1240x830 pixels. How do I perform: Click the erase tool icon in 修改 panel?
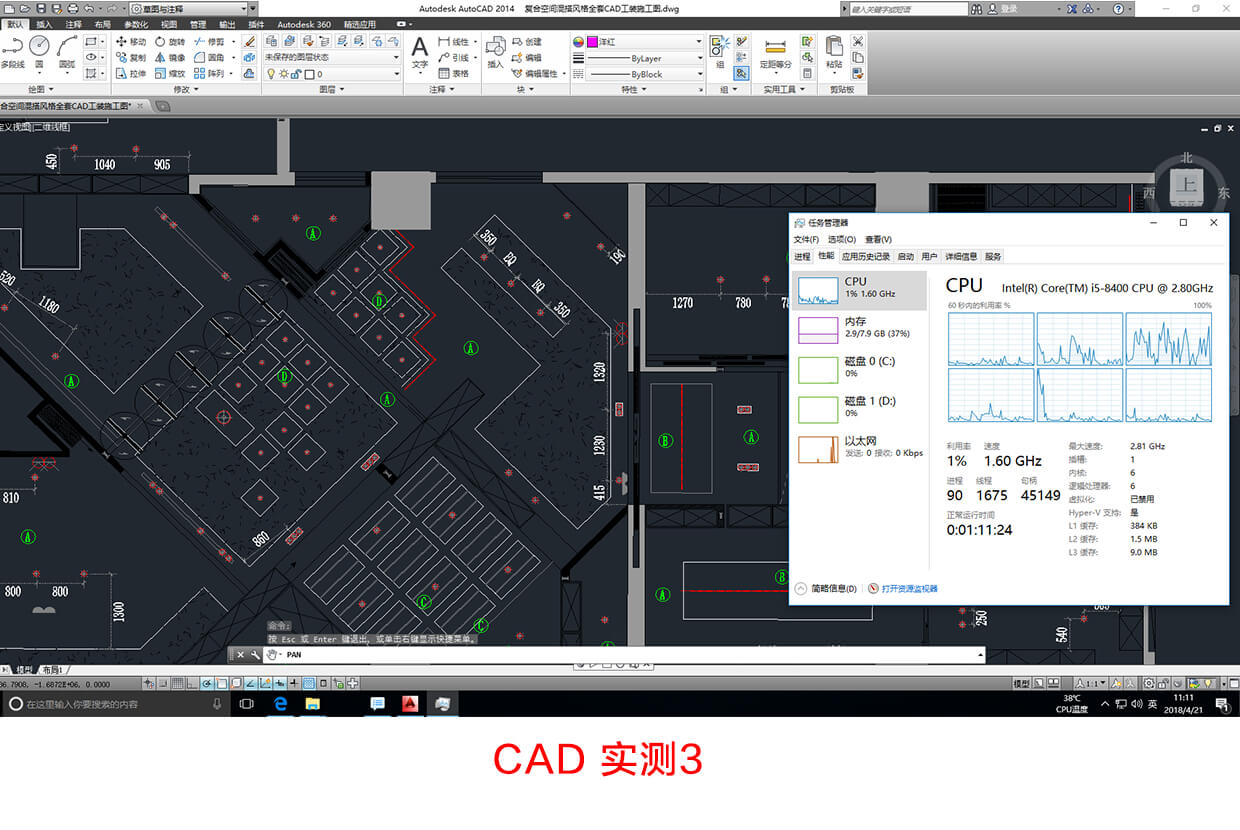tap(249, 42)
